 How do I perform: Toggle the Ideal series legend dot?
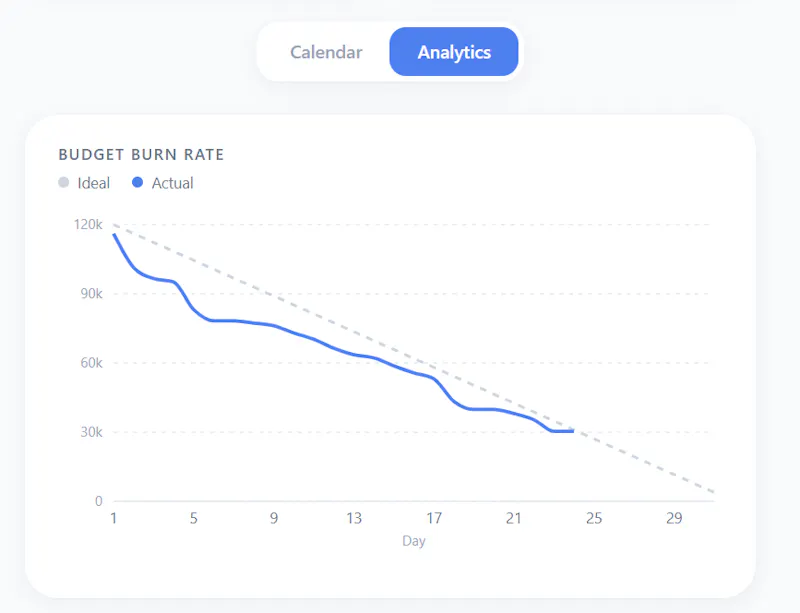click(x=64, y=182)
